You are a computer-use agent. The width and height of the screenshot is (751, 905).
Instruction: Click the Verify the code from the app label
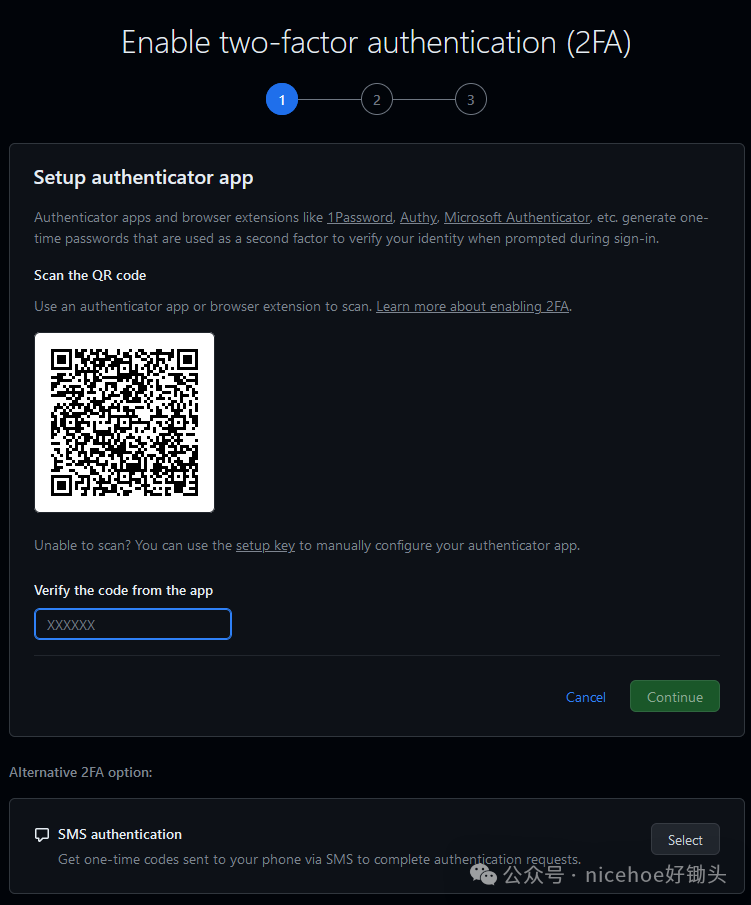(x=123, y=590)
